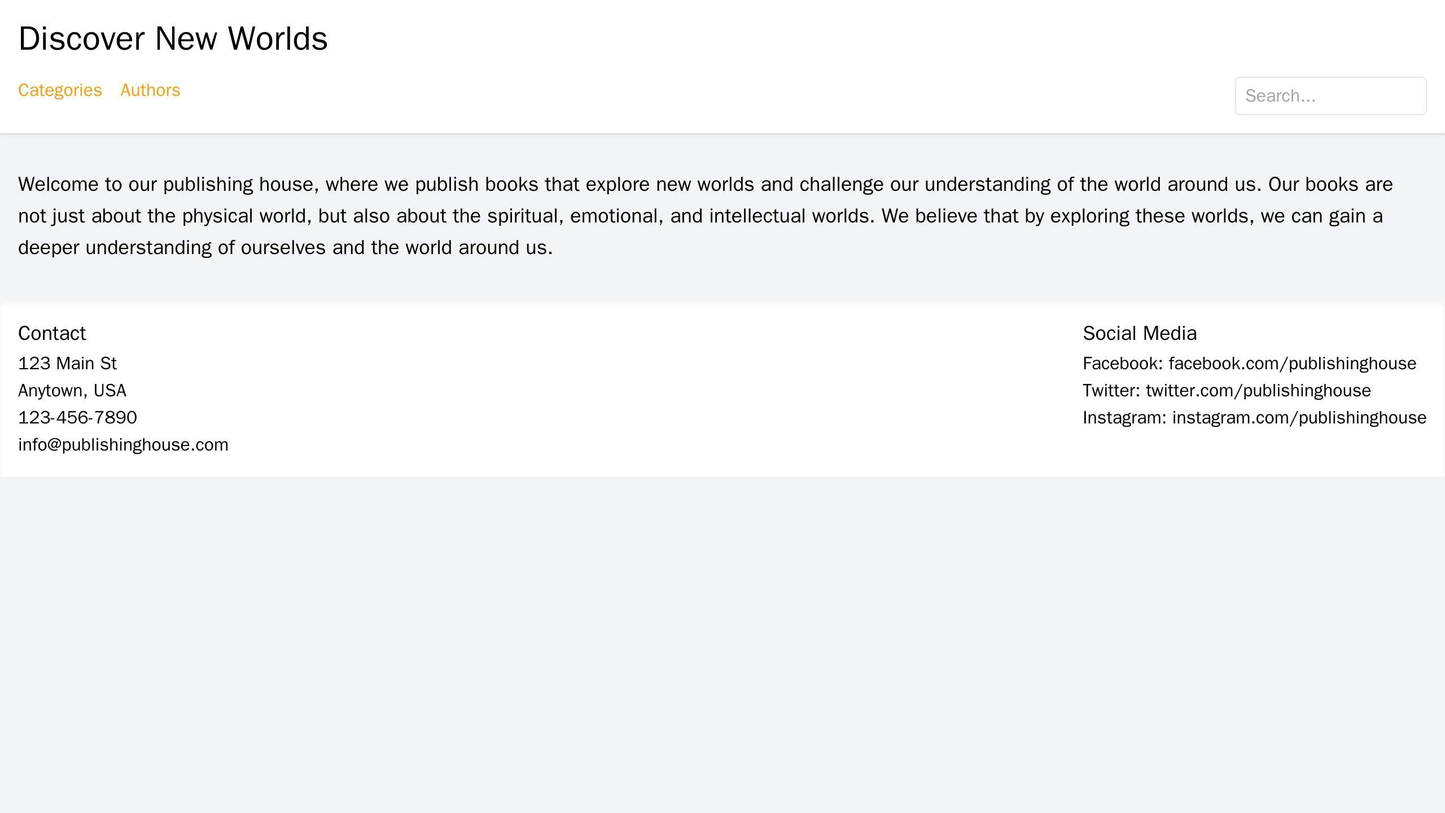Visit the instagram.com/publishinghouse link
Image resolution: width=1445 pixels, height=813 pixels.
1299,417
